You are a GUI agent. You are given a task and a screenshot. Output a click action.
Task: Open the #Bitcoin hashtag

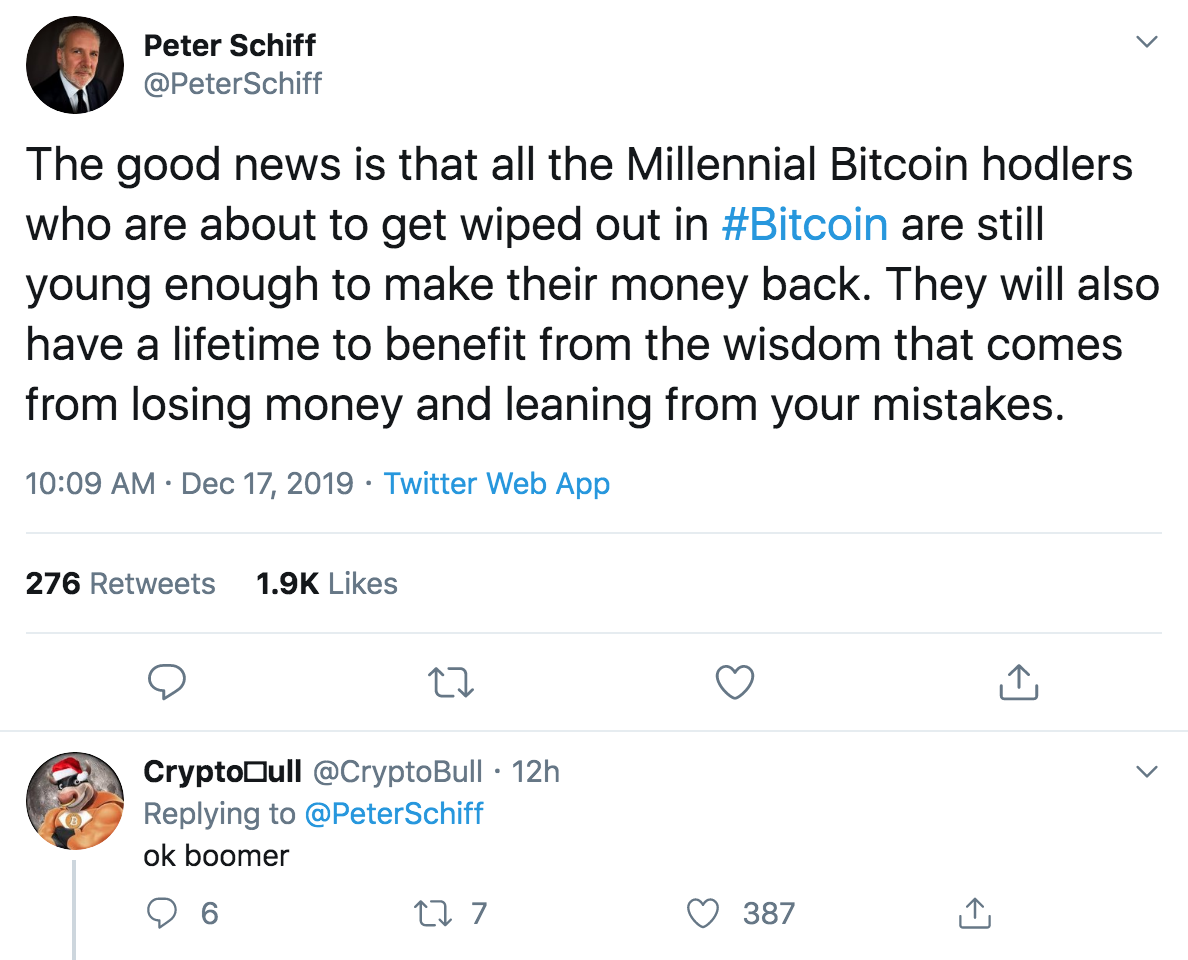(804, 223)
